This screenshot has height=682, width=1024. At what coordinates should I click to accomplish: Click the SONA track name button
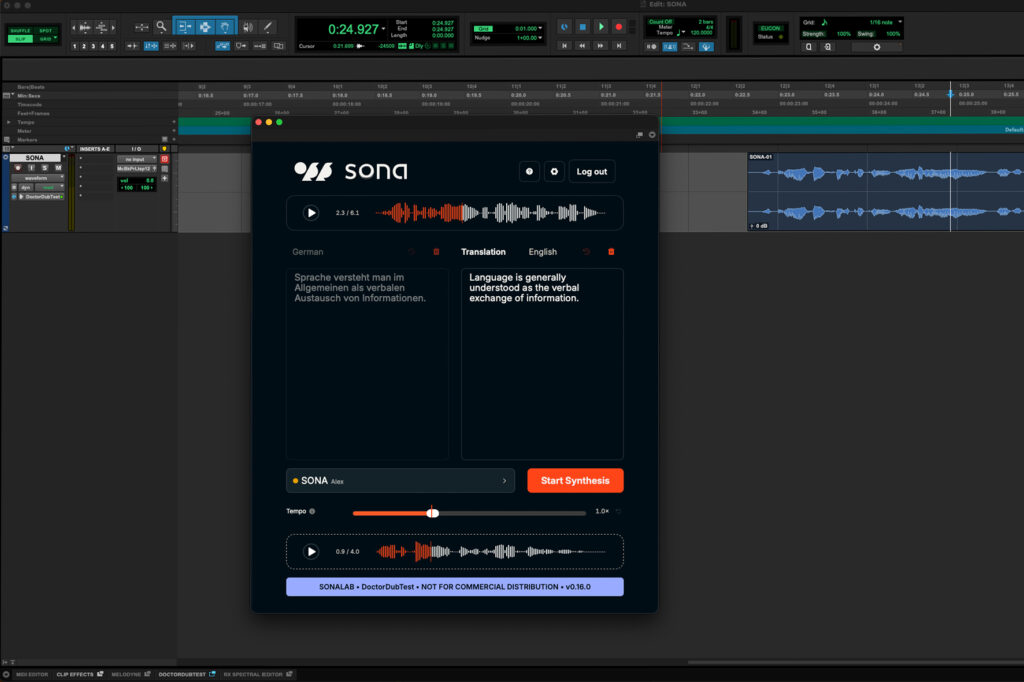pyautogui.click(x=35, y=158)
